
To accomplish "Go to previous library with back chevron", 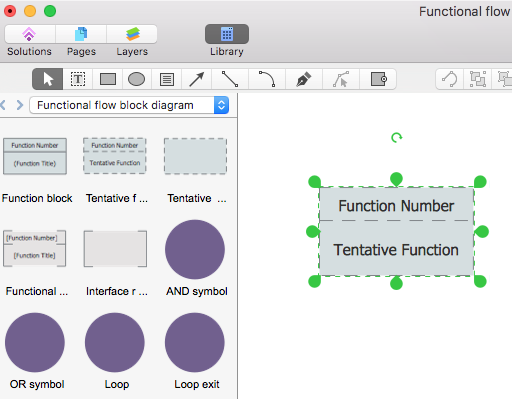I will (3, 105).
